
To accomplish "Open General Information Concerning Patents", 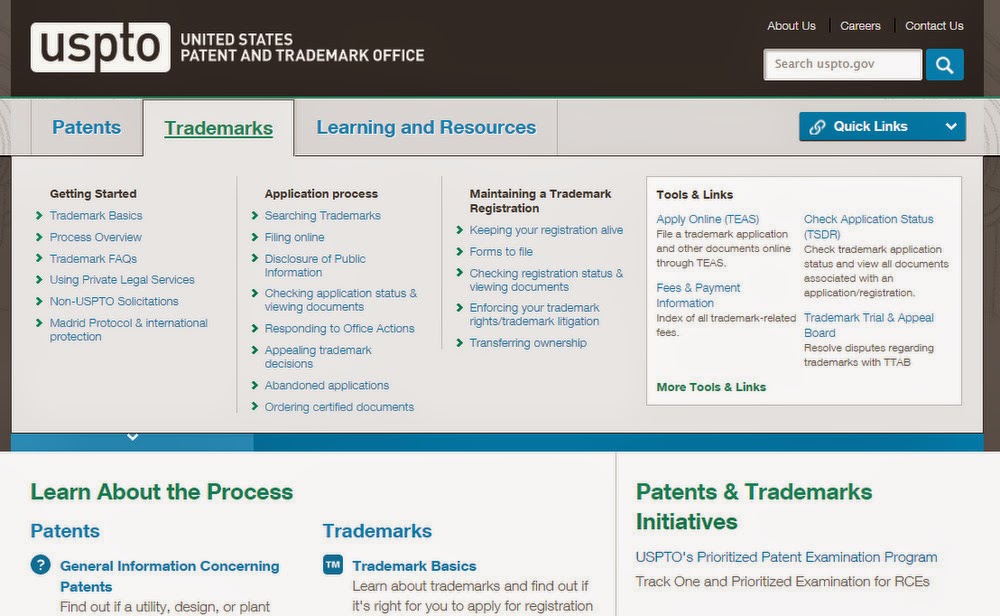I will click(x=169, y=576).
